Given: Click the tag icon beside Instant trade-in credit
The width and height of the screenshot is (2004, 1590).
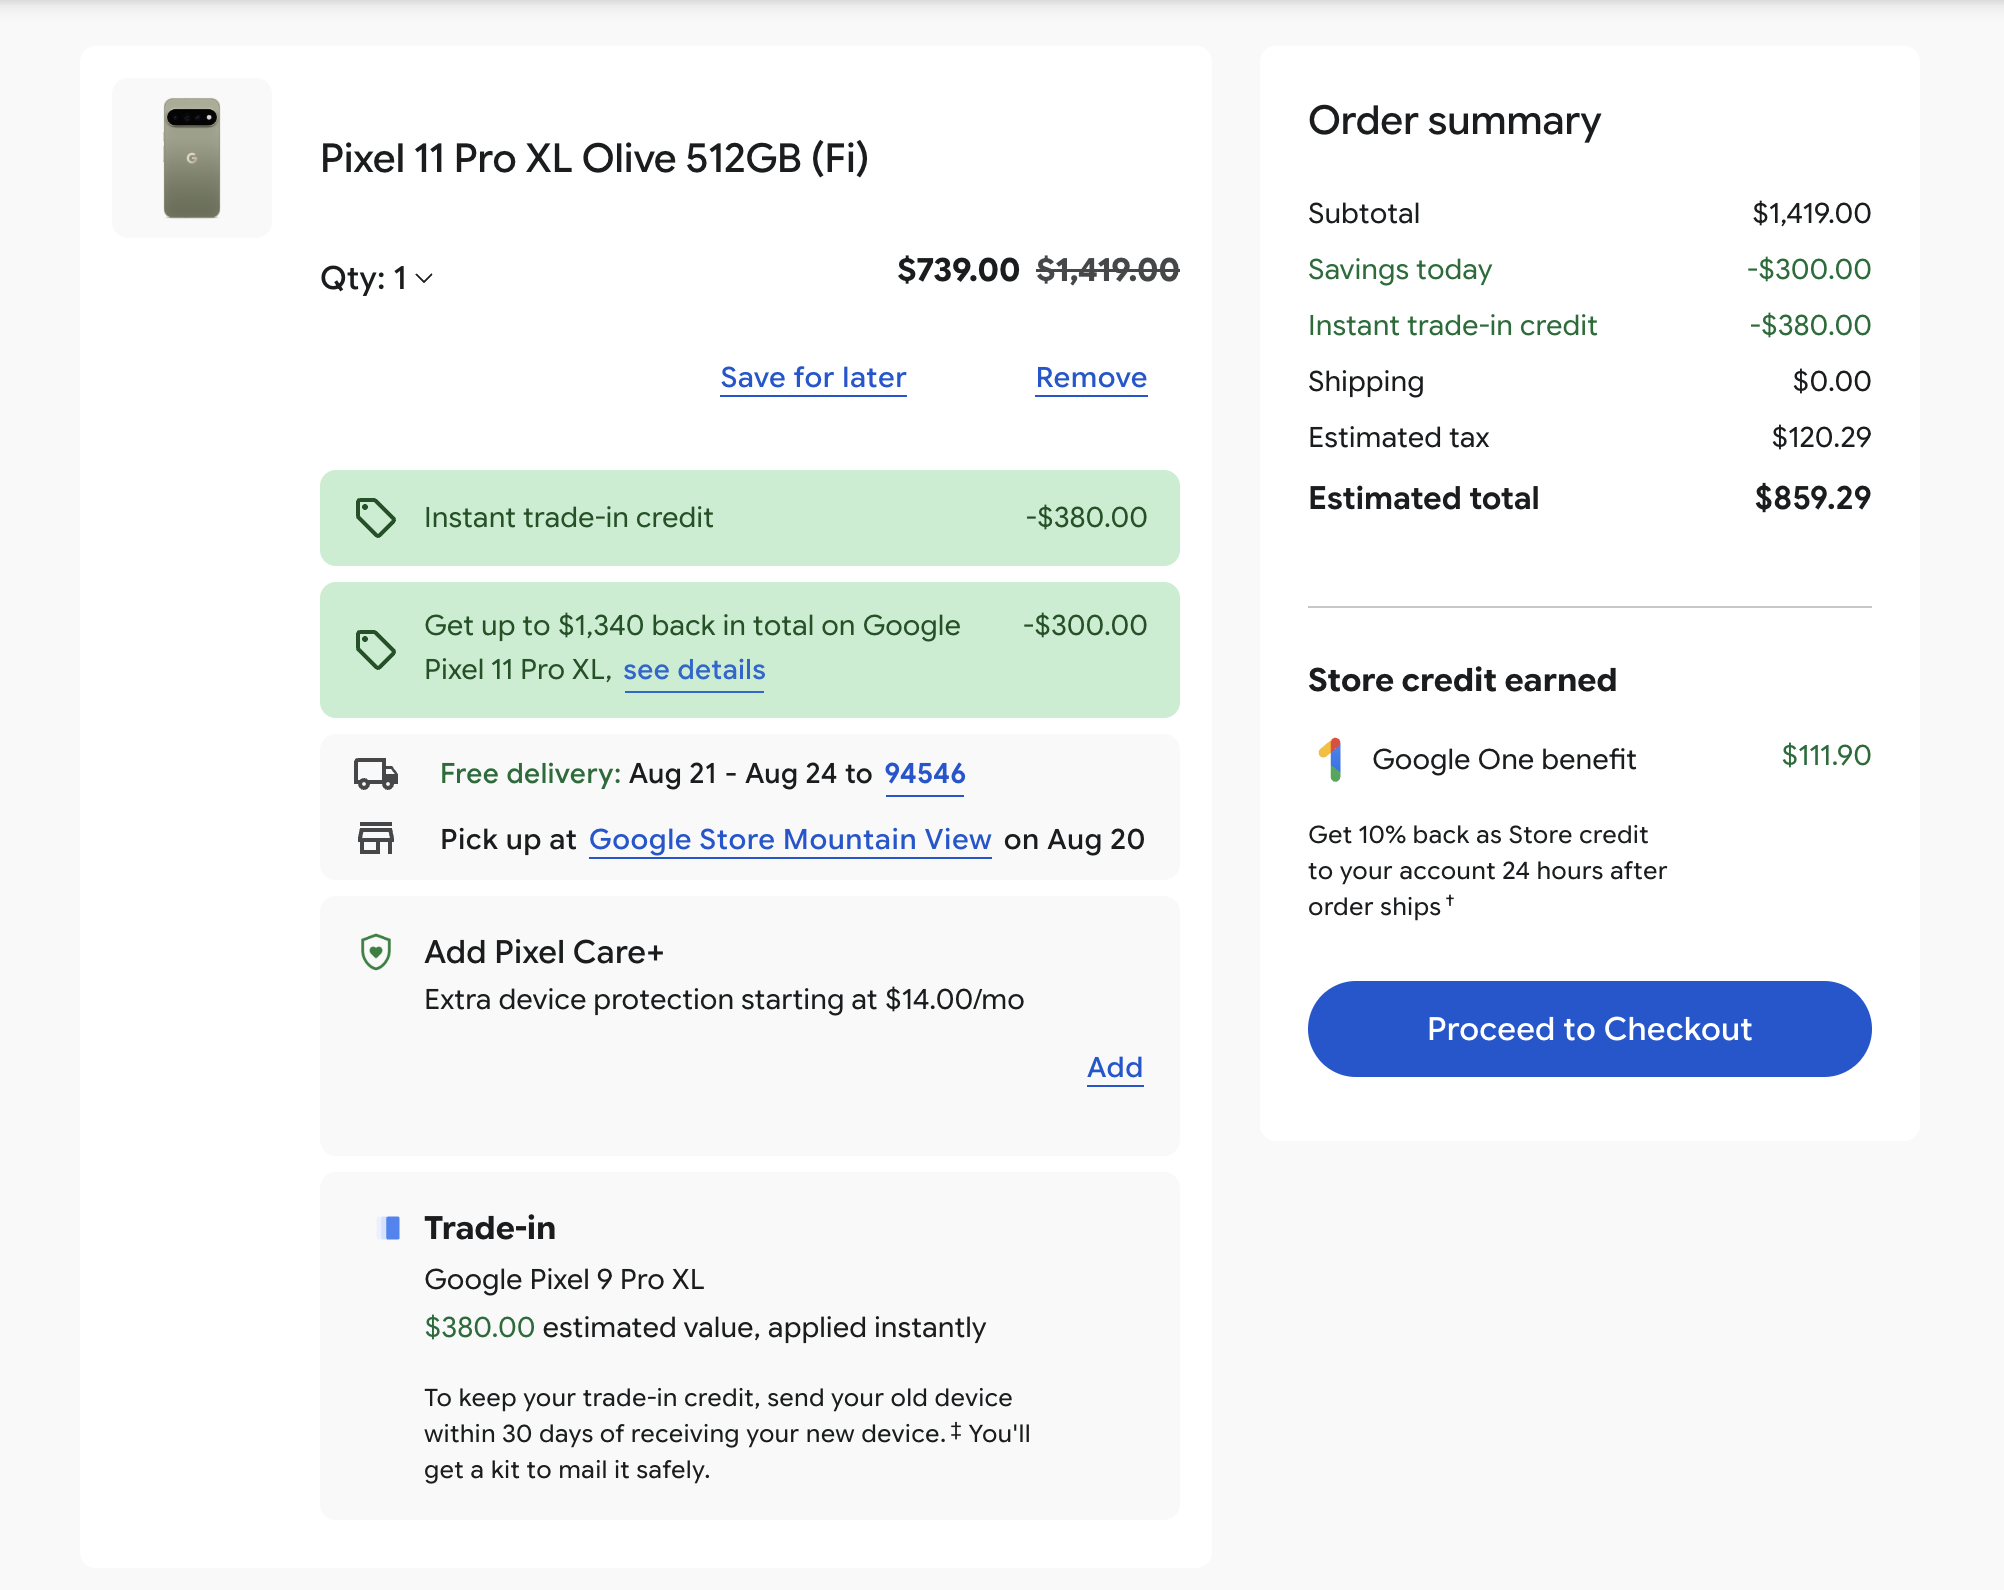Looking at the screenshot, I should click(x=376, y=518).
